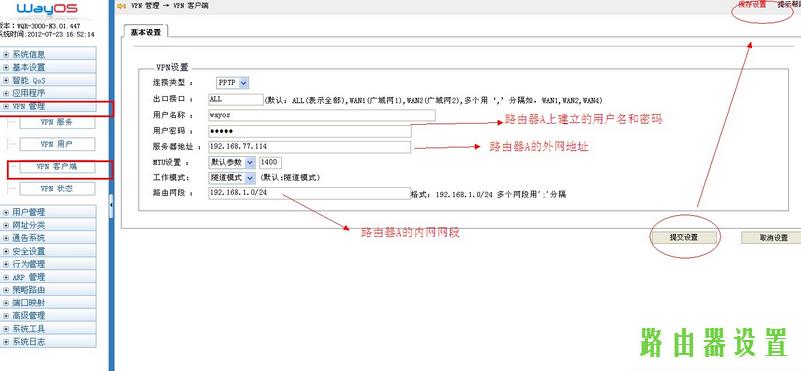The width and height of the screenshot is (801, 371).
Task: Click the 用户名称 field containing wayos
Action: pos(322,115)
